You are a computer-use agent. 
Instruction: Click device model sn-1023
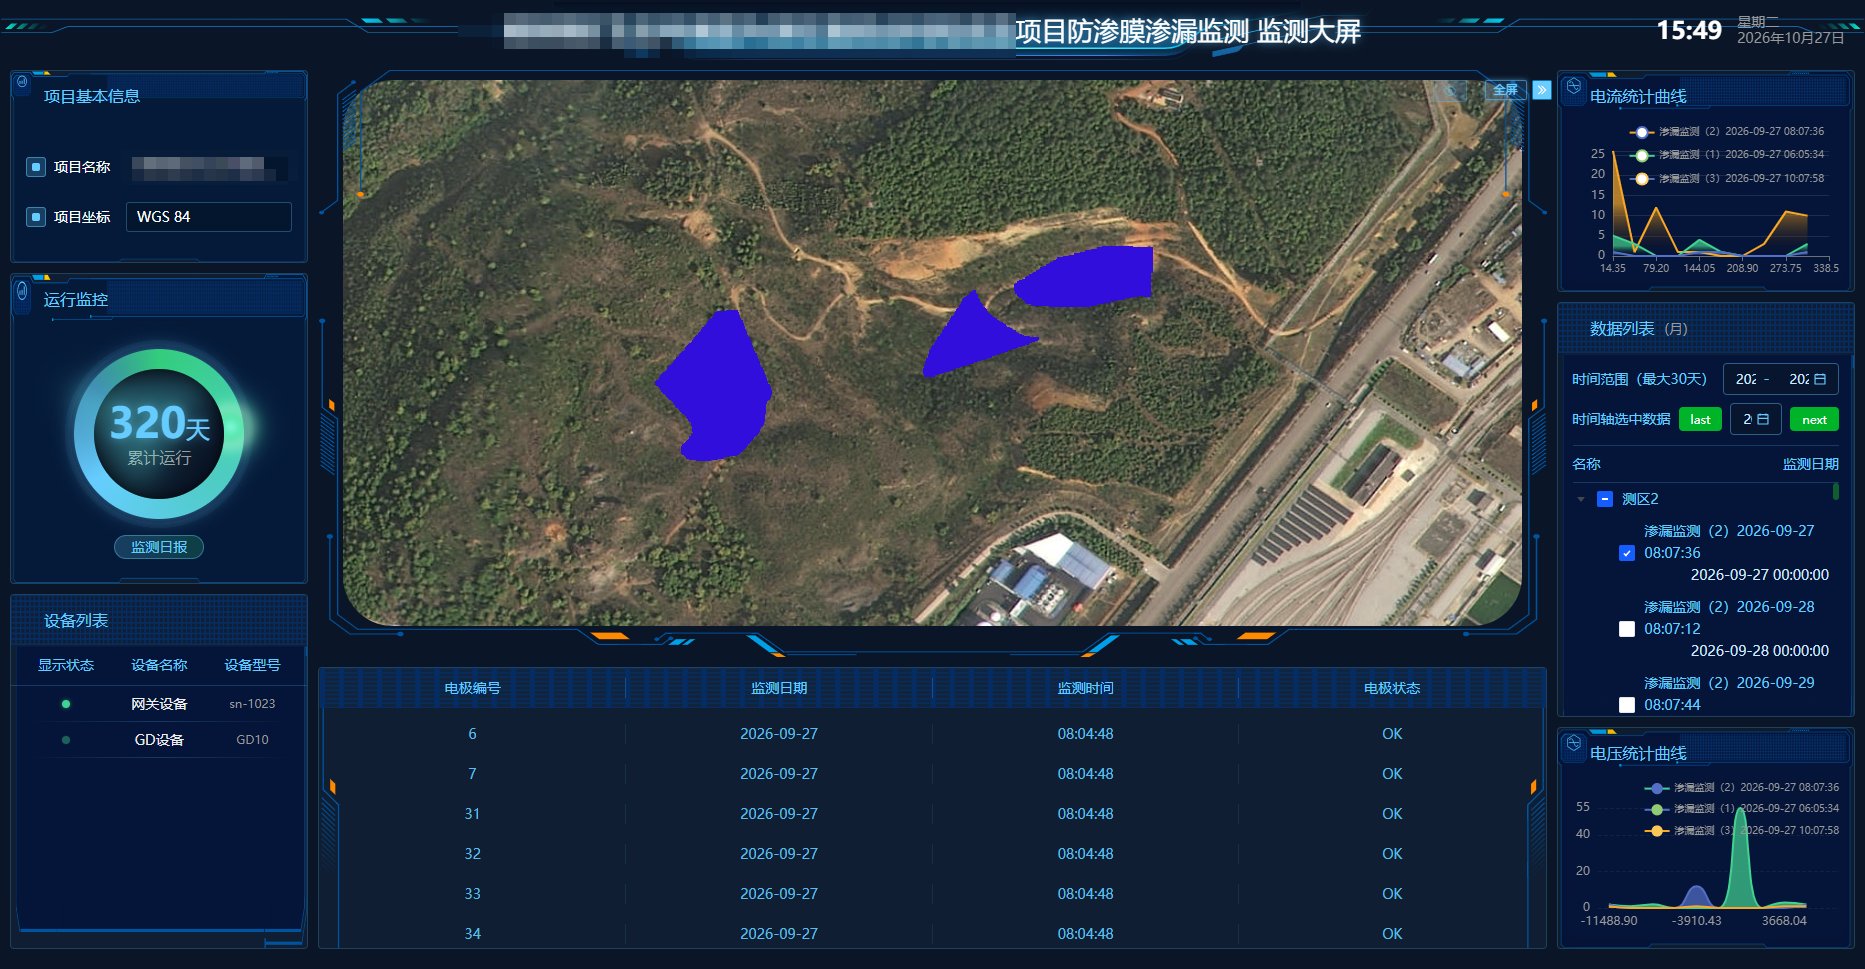[x=252, y=704]
